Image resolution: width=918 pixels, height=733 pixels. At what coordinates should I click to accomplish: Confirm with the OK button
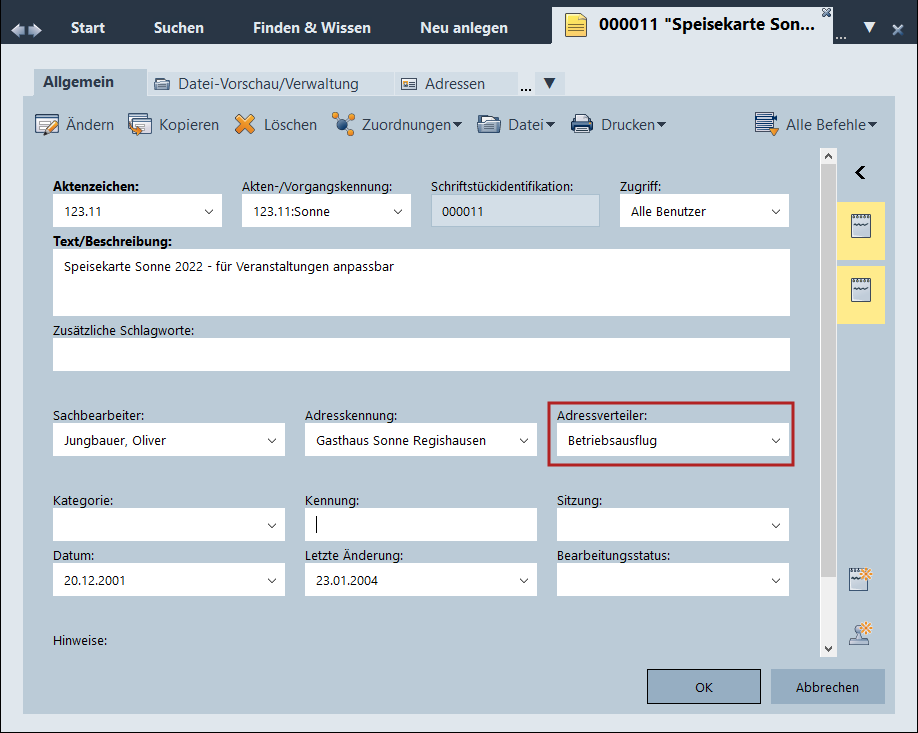click(x=703, y=687)
